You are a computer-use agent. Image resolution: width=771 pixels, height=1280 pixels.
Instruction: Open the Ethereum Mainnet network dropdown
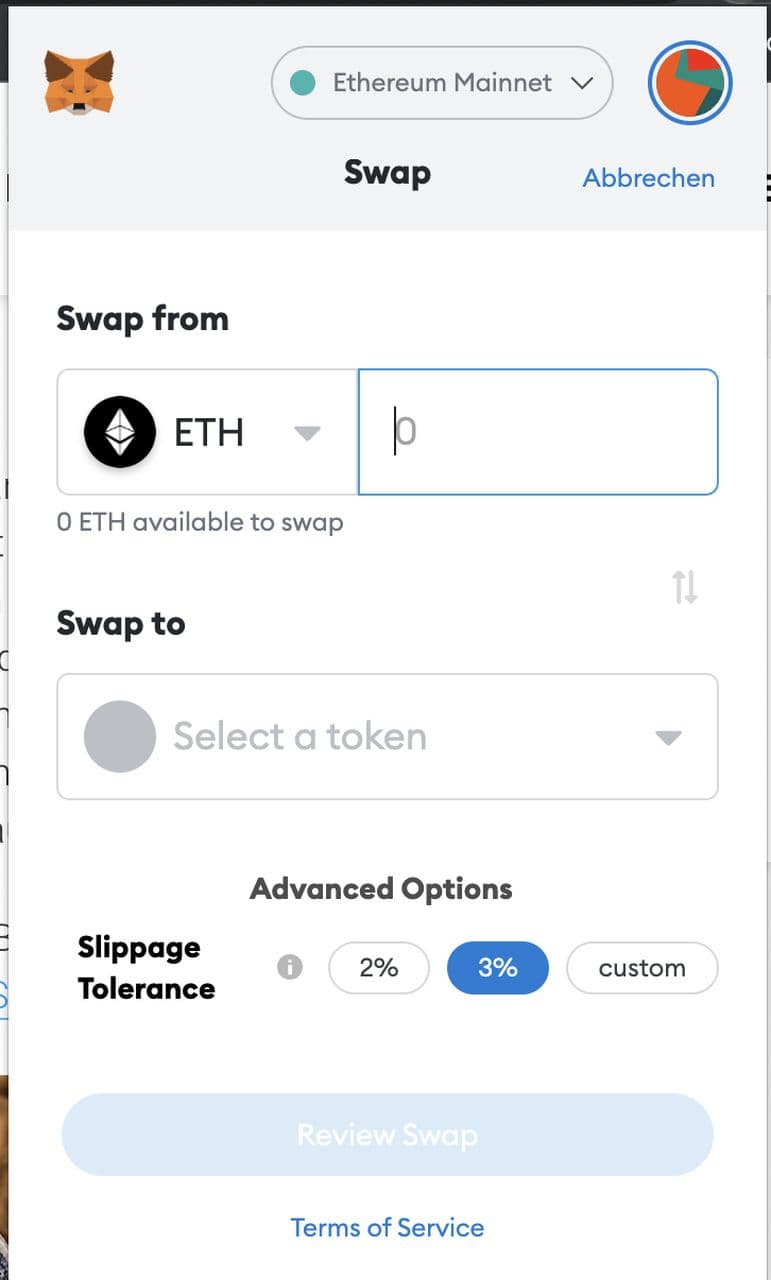click(x=441, y=83)
